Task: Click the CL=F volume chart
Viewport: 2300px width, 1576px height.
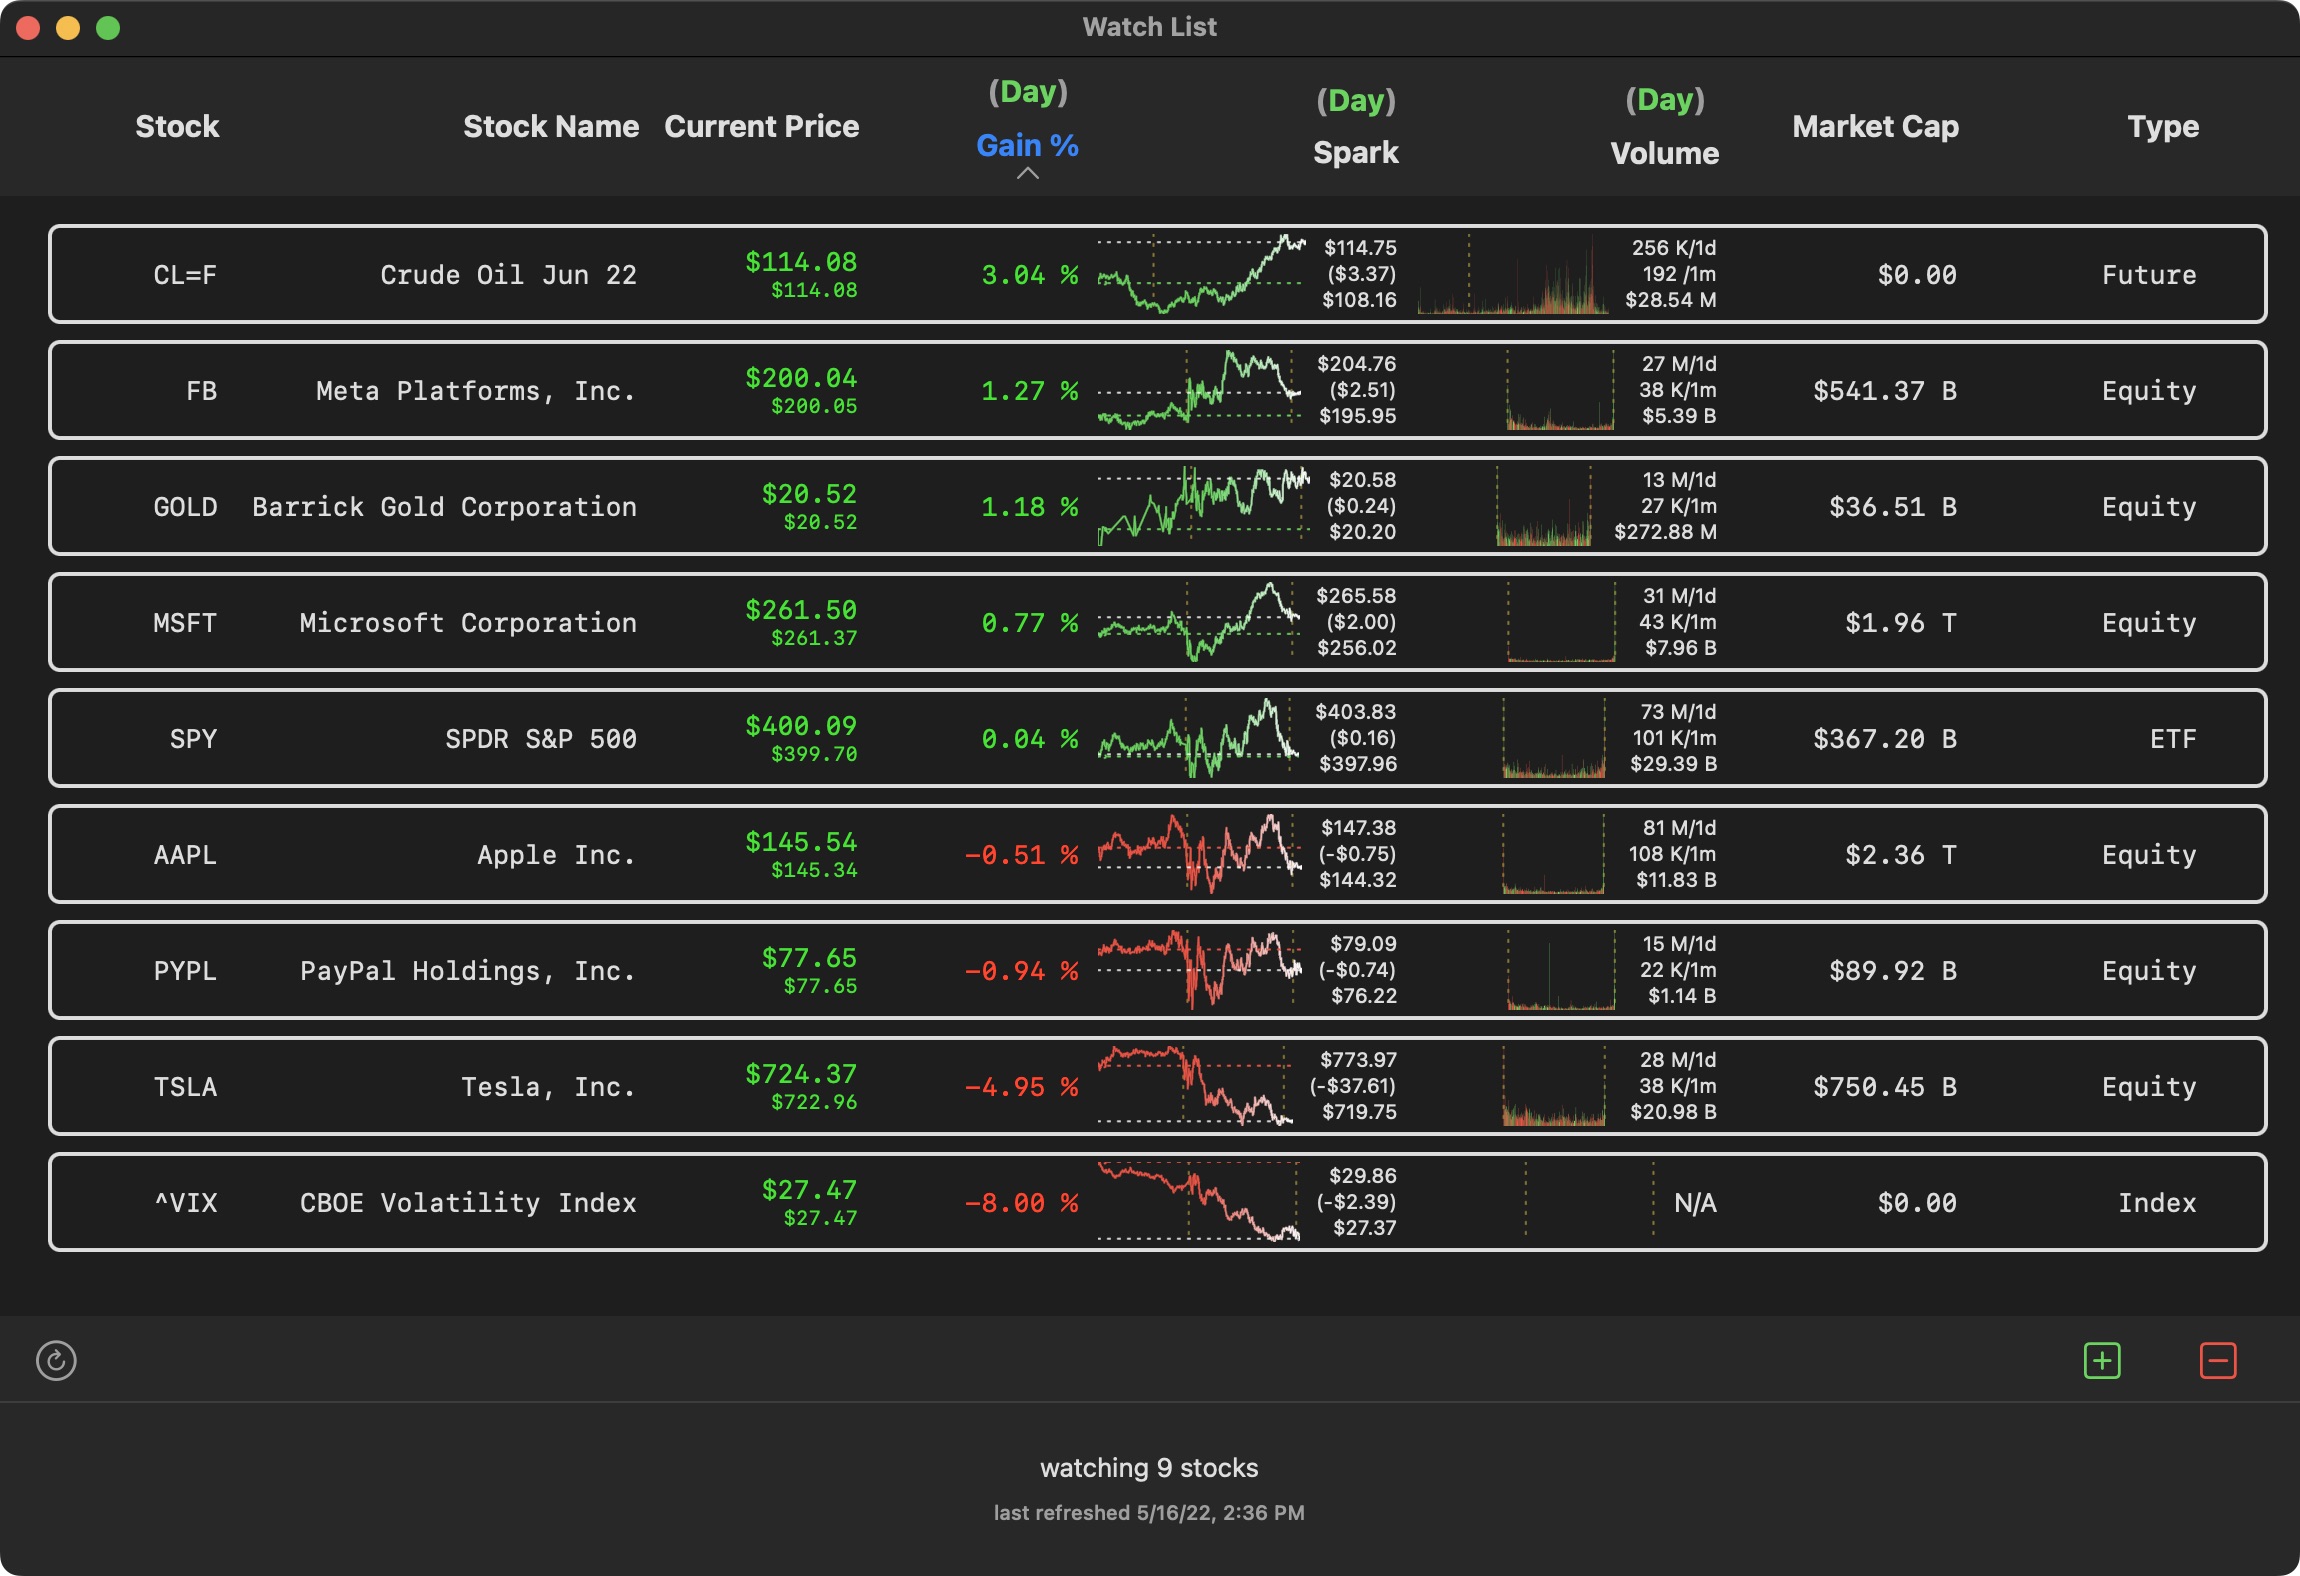Action: [1514, 274]
